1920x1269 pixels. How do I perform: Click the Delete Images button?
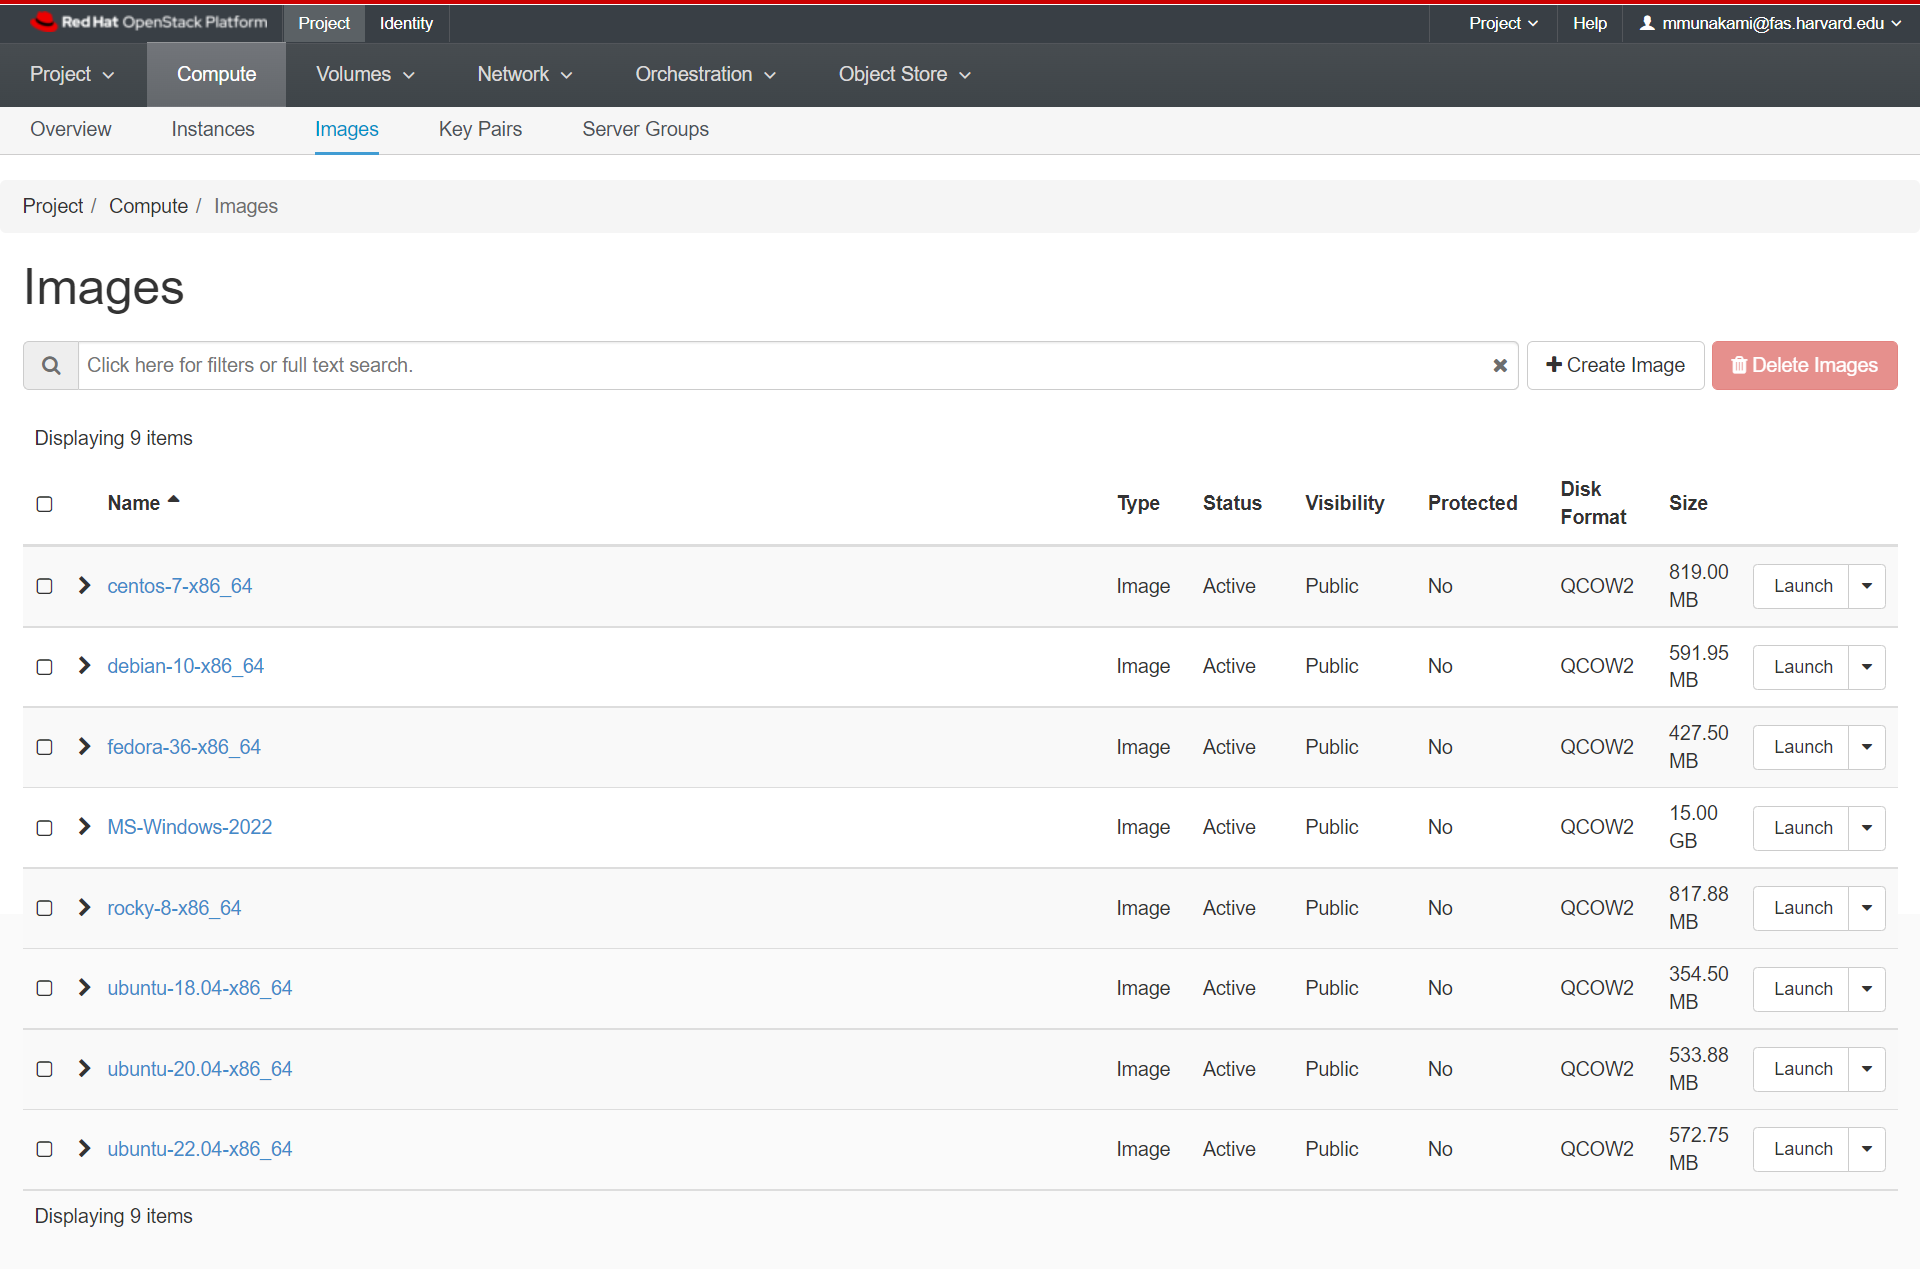[1805, 366]
